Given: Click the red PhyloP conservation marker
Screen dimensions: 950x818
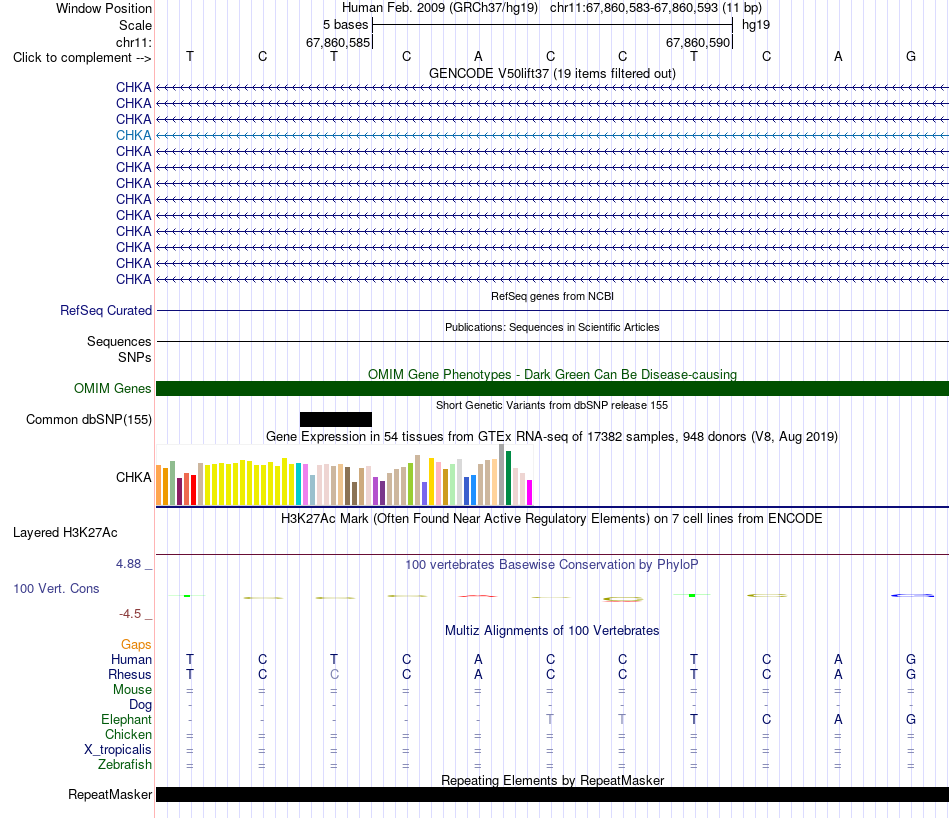Looking at the screenshot, I should click(x=478, y=596).
